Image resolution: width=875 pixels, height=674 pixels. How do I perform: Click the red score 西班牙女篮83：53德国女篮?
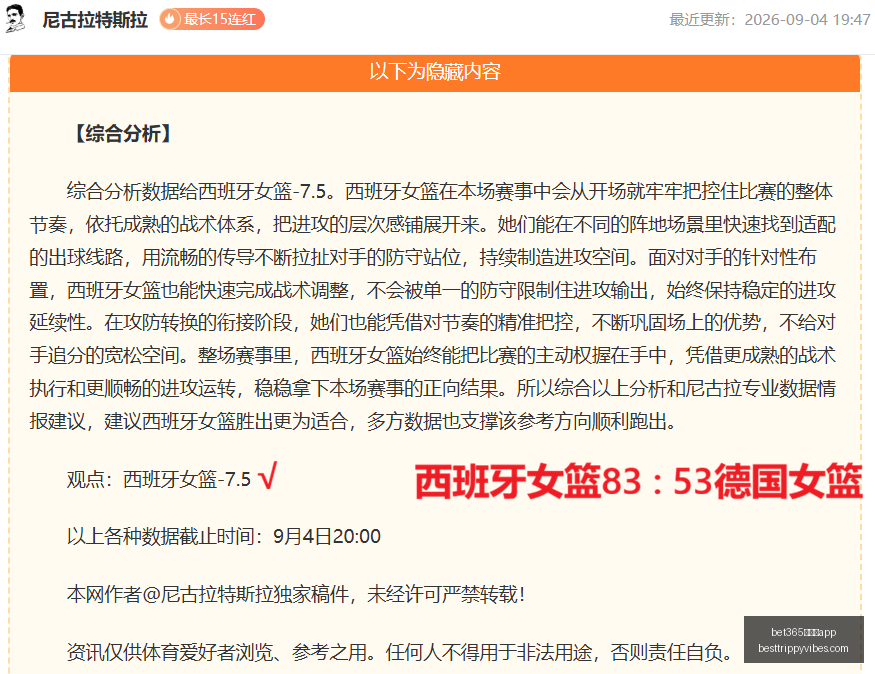[x=639, y=482]
